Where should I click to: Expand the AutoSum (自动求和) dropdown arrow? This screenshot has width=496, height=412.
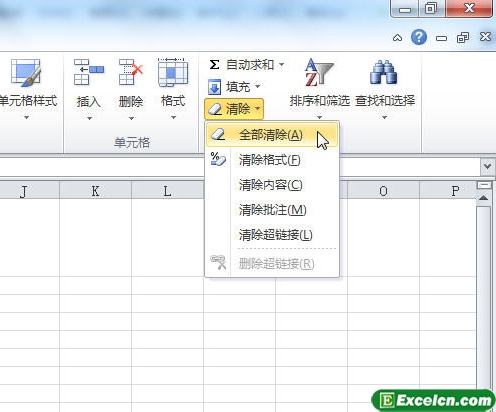282,64
